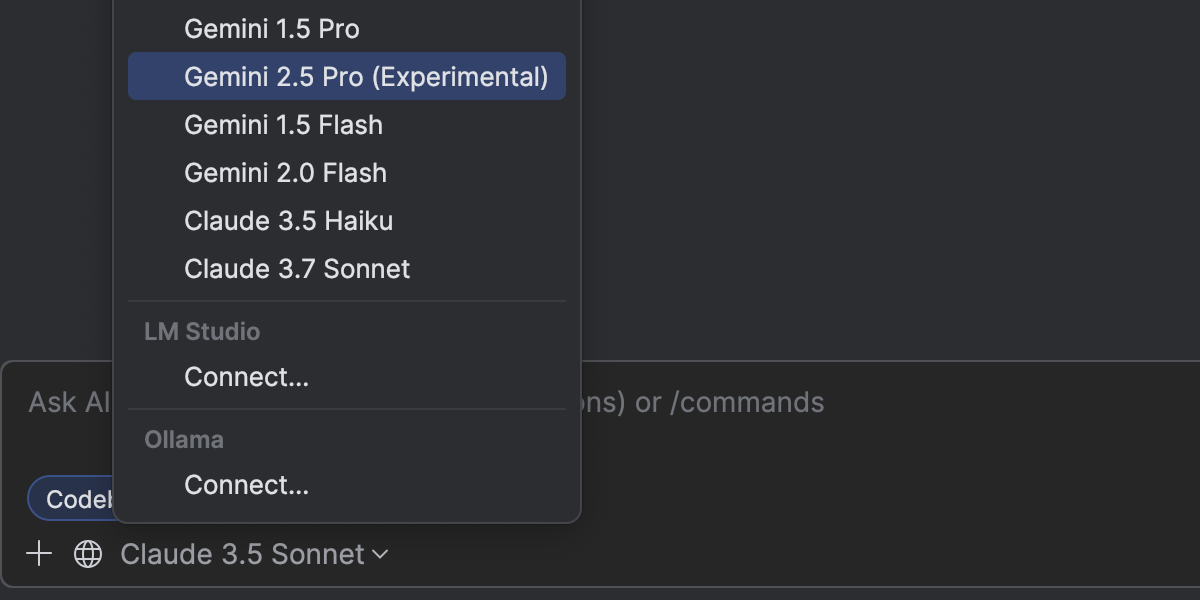Click Connect under Ollama

tap(247, 485)
